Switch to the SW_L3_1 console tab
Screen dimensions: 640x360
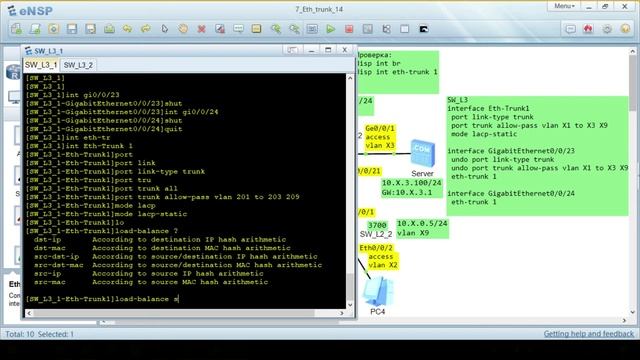pyautogui.click(x=41, y=65)
